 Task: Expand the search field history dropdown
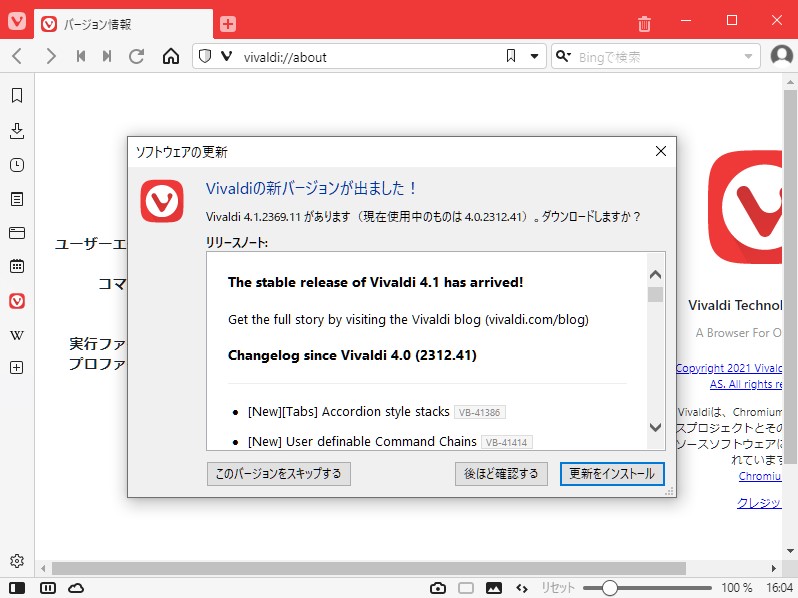(748, 56)
